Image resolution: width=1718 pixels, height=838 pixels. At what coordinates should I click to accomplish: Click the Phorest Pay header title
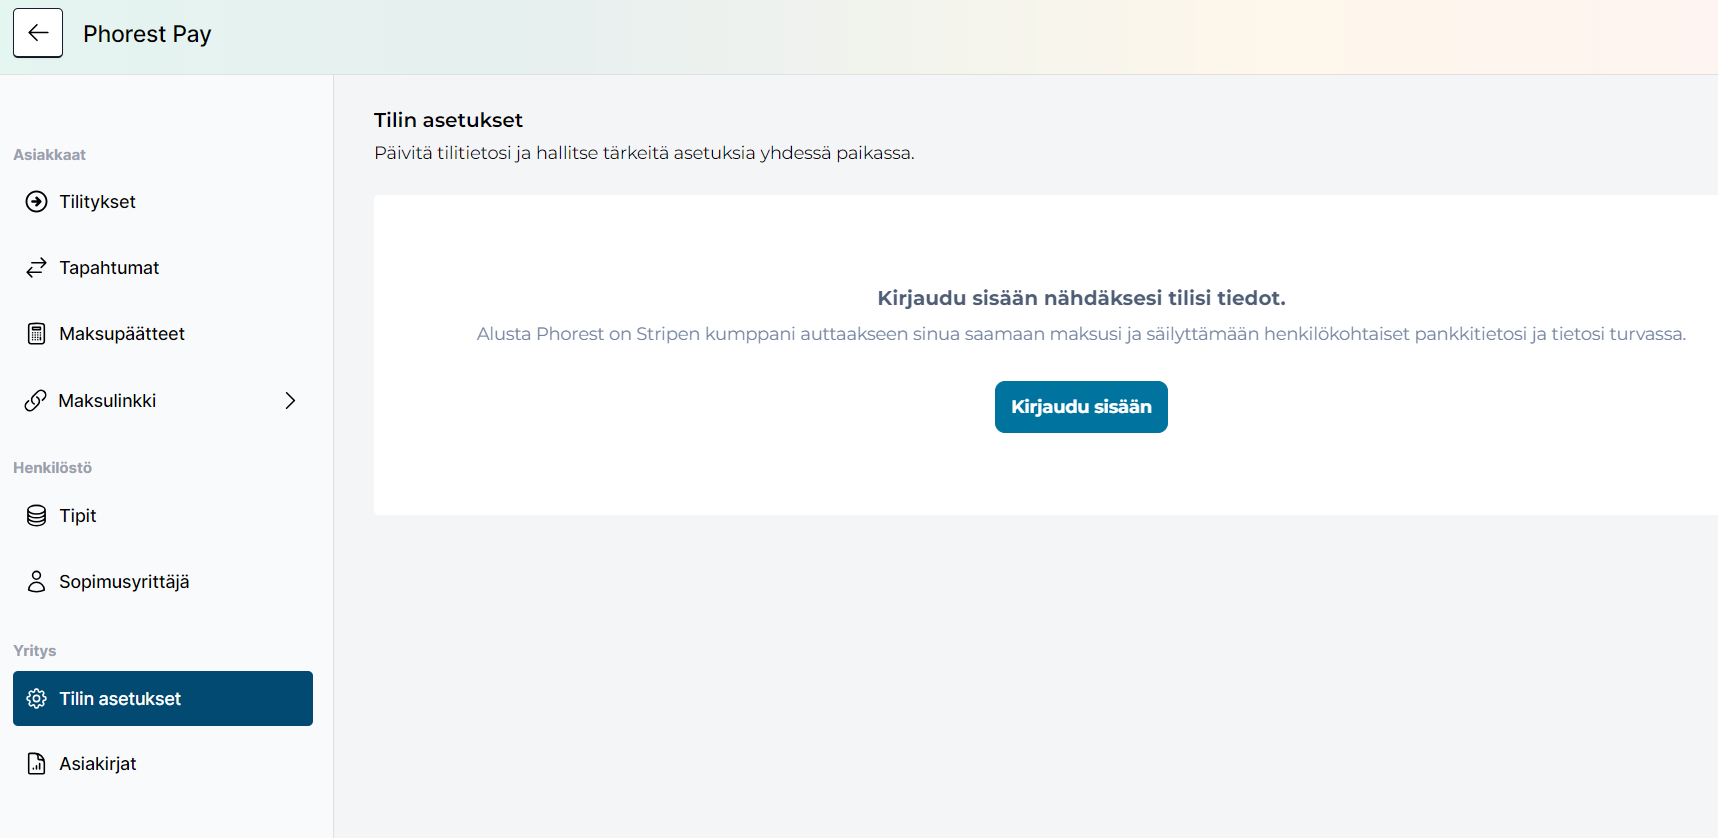pyautogui.click(x=147, y=34)
